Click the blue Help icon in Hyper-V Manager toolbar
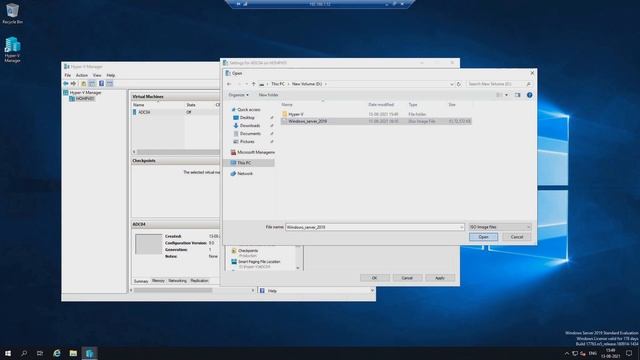 (x=101, y=84)
